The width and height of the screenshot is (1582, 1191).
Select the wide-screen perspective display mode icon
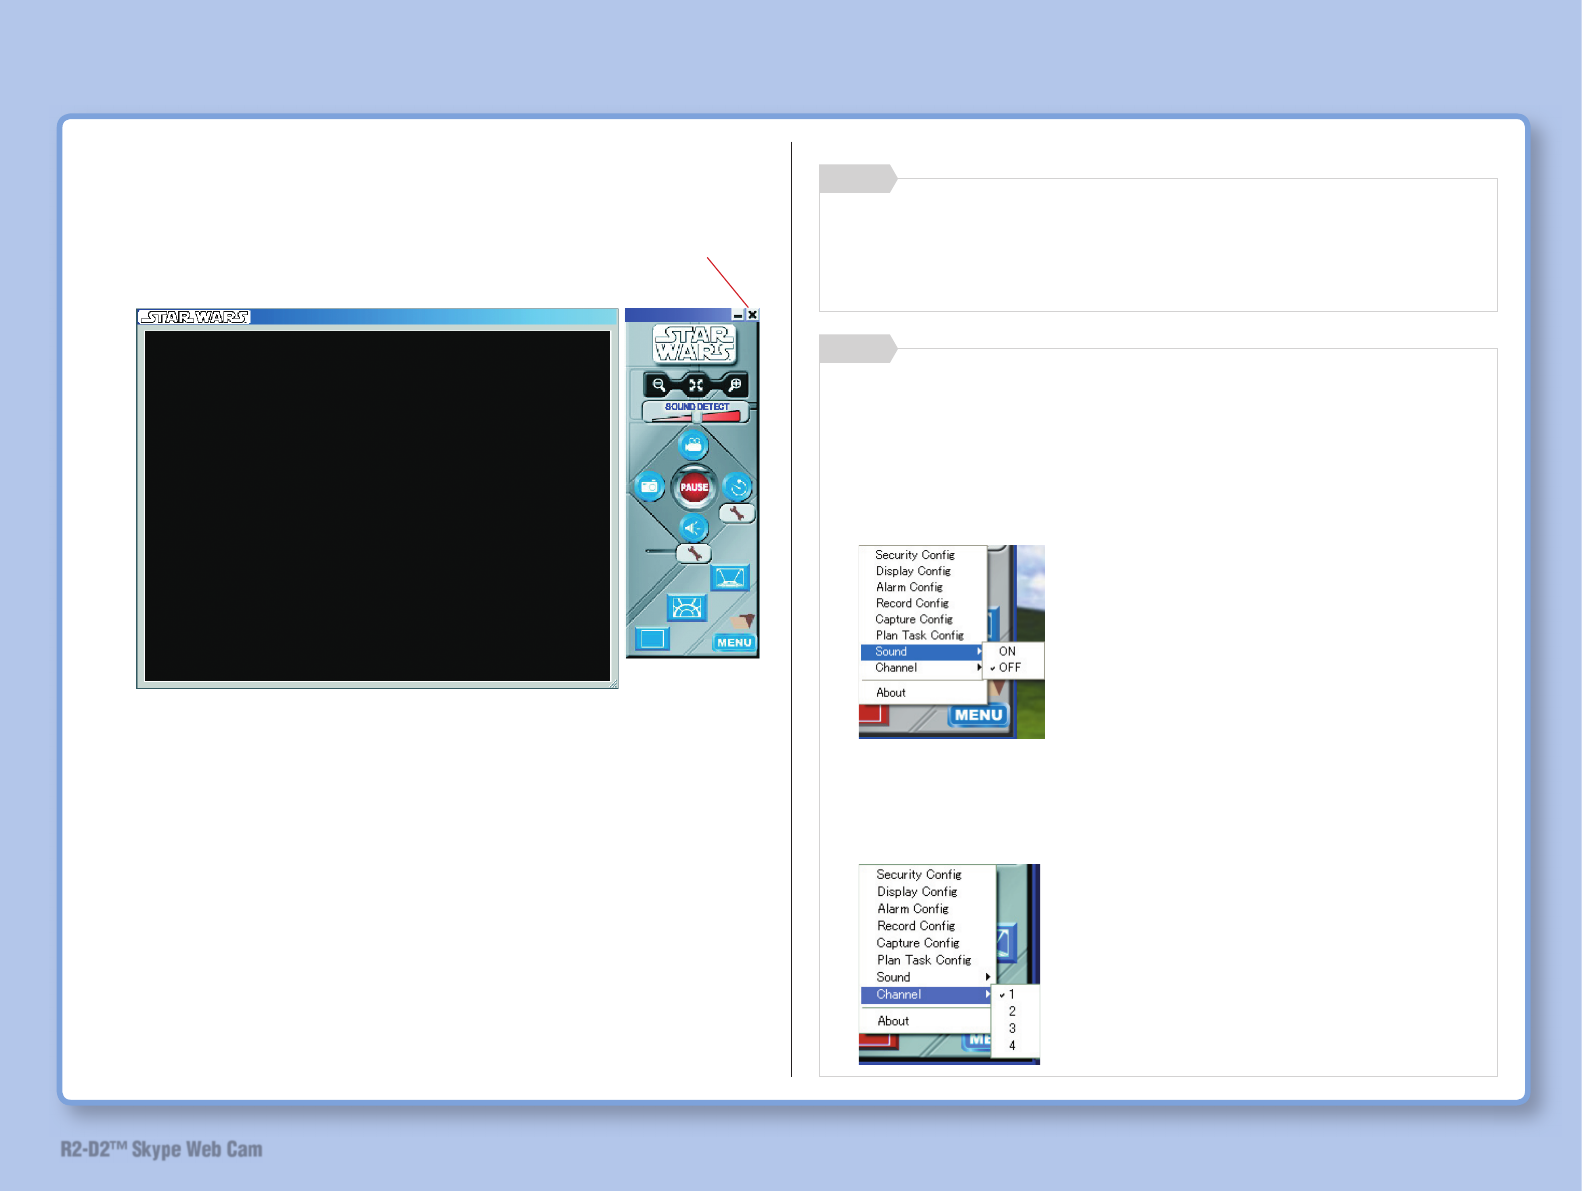pyautogui.click(x=730, y=578)
